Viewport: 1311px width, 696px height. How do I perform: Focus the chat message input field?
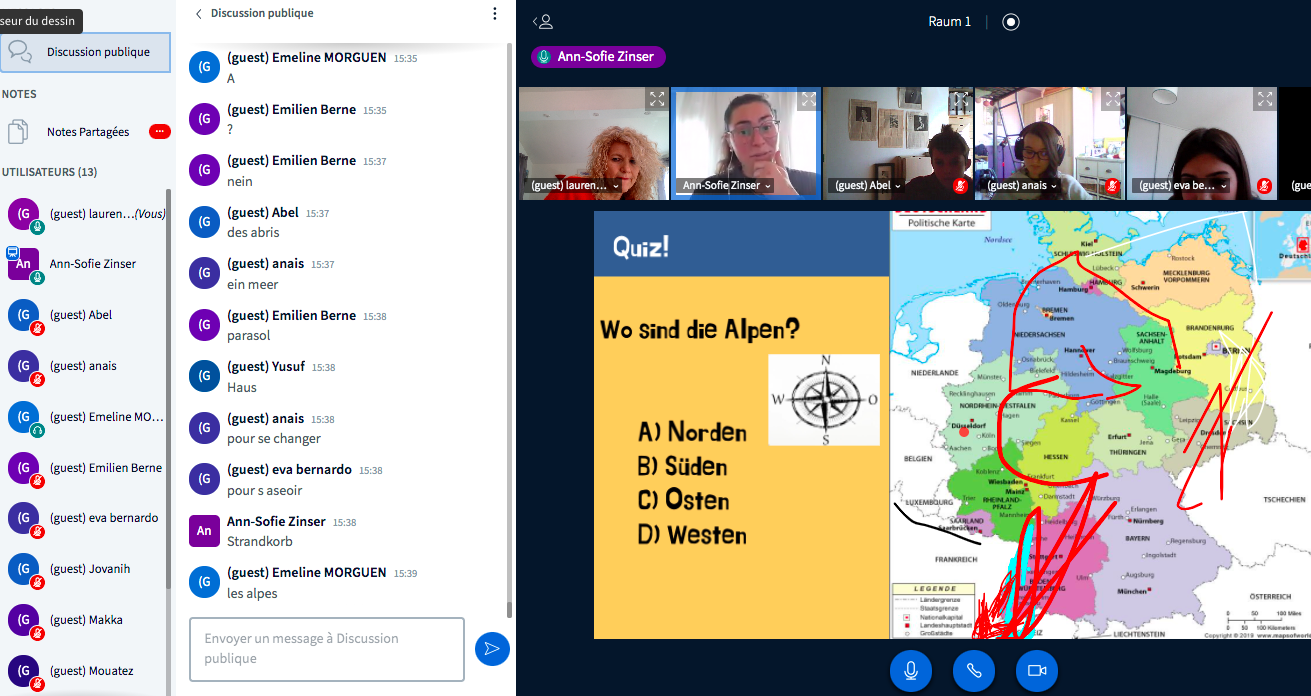(327, 649)
